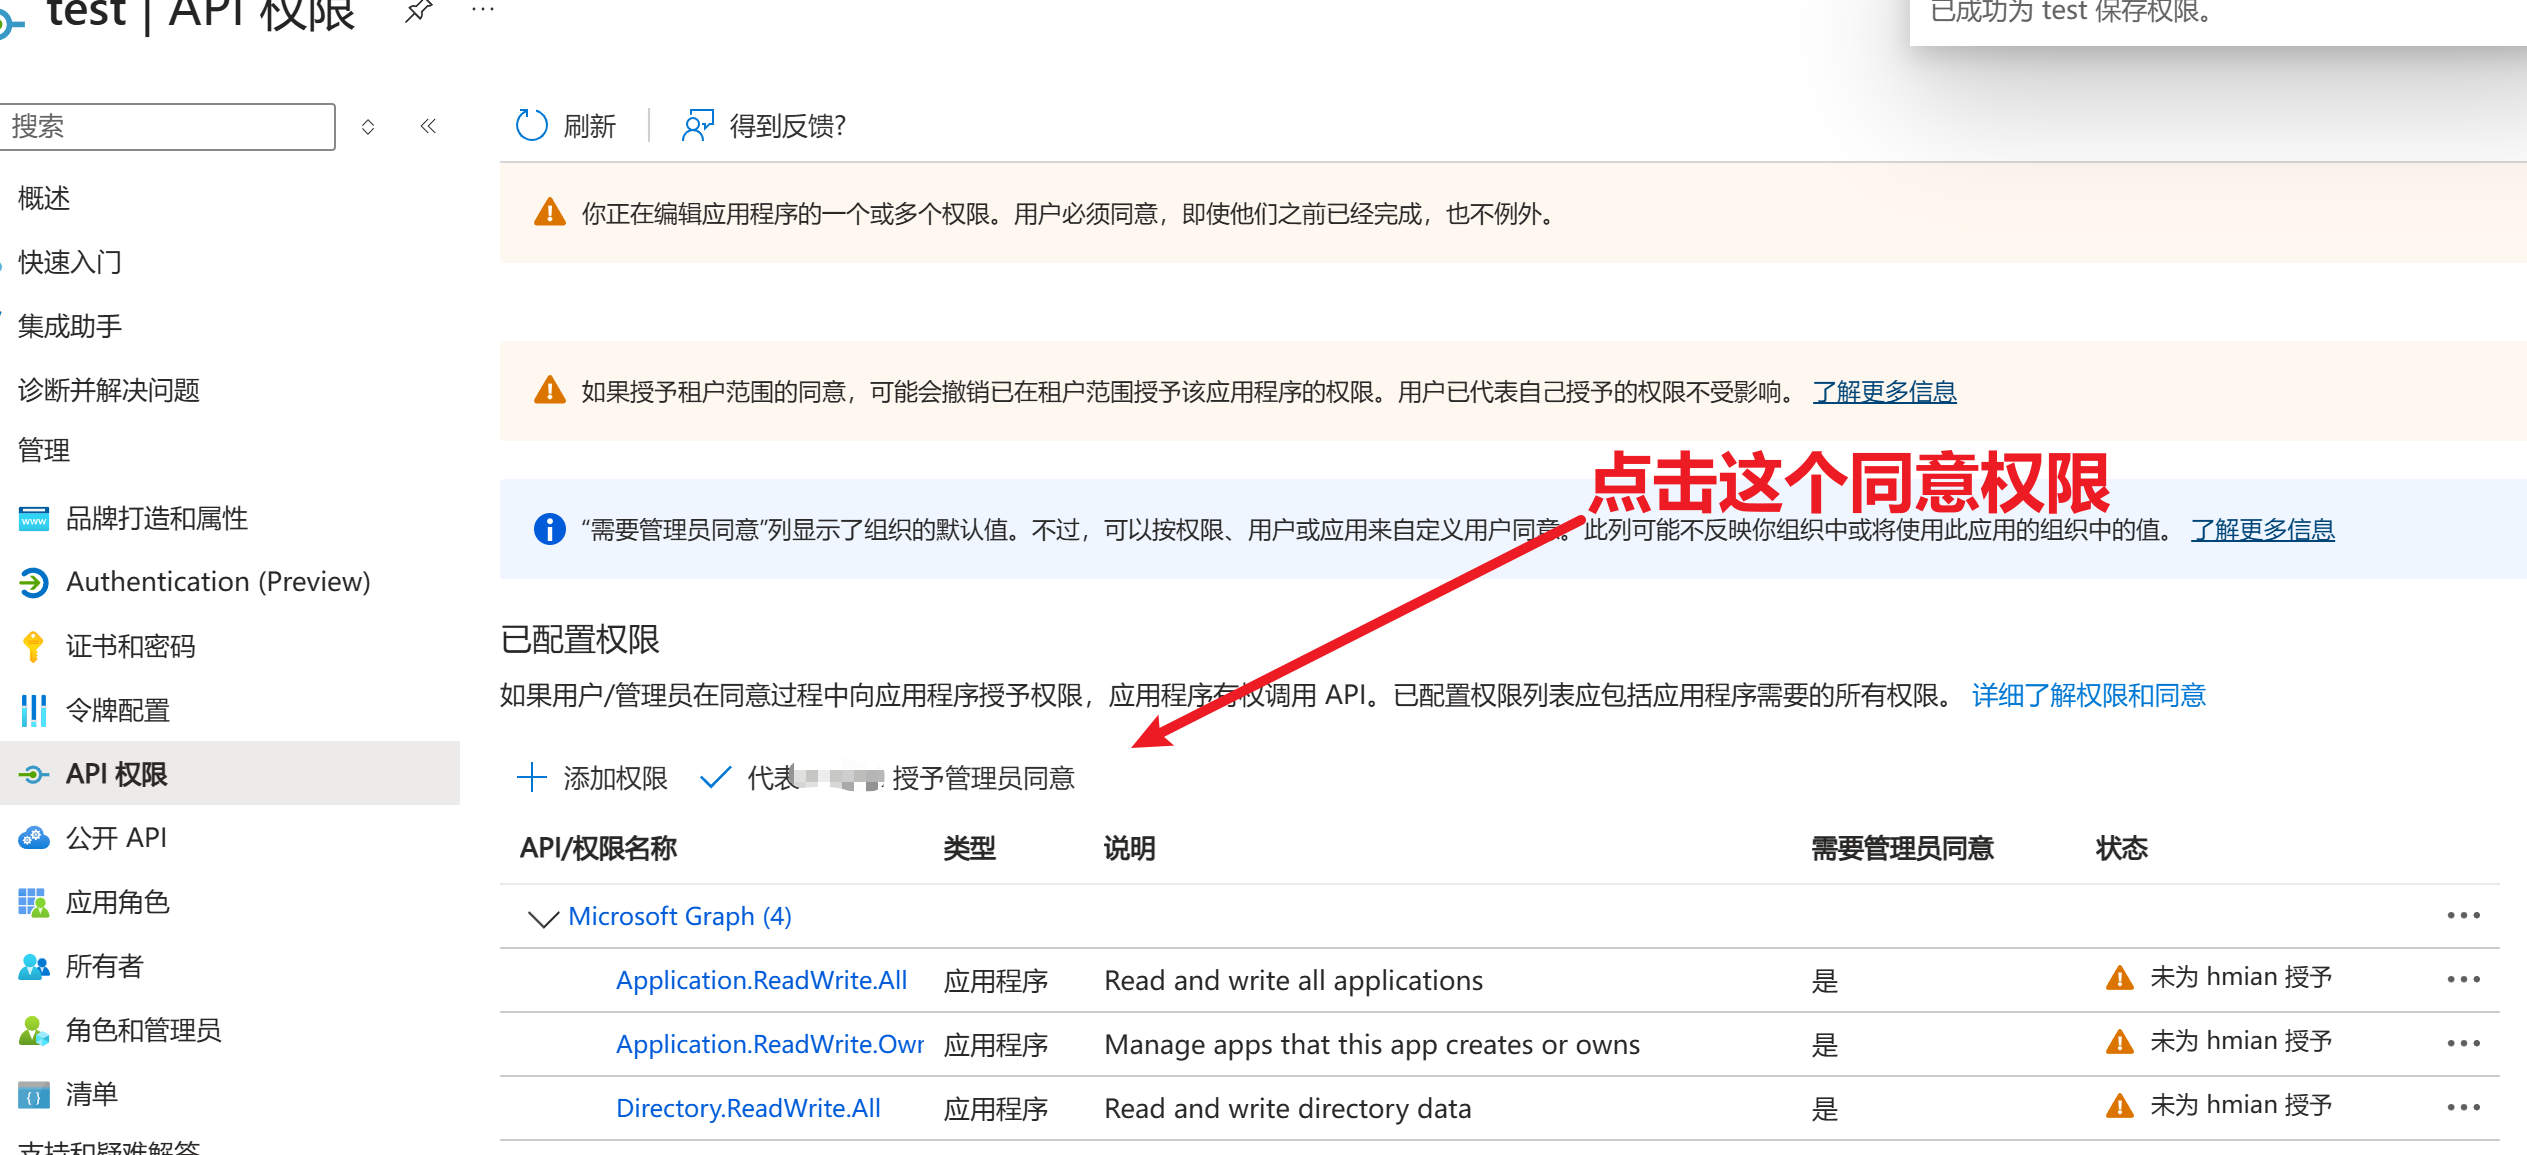Select API 权限 in the sidebar
Image resolution: width=2527 pixels, height=1155 pixels.
116,774
